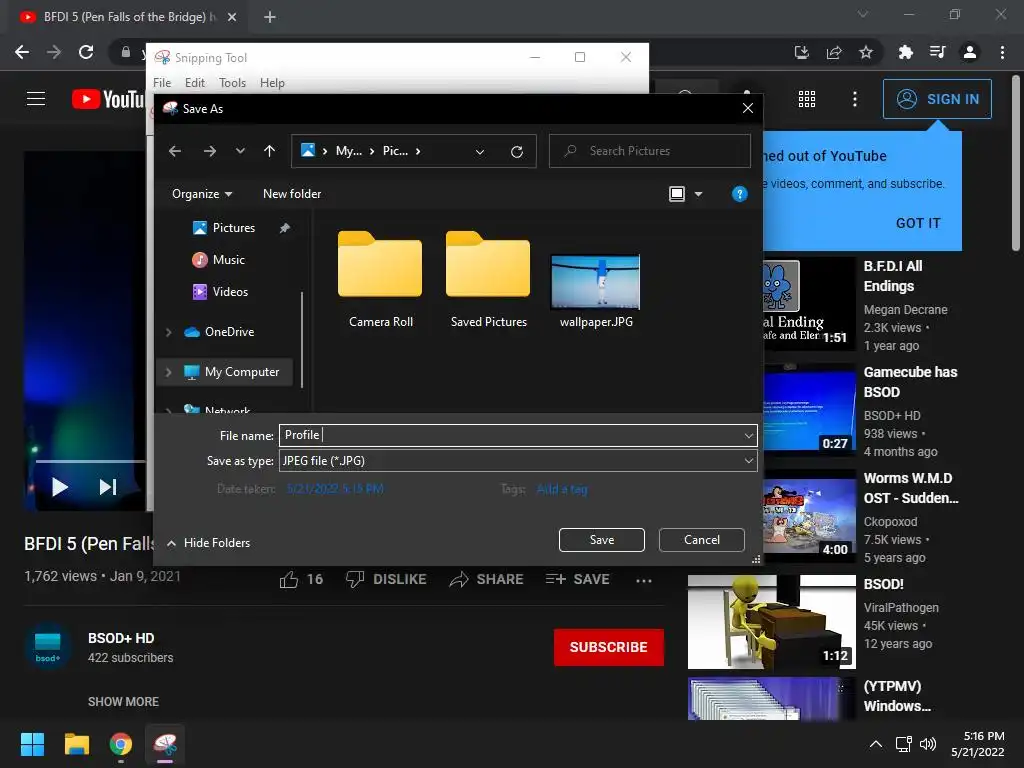Image resolution: width=1024 pixels, height=768 pixels.
Task: Show hidden system tray icons
Action: coord(876,744)
